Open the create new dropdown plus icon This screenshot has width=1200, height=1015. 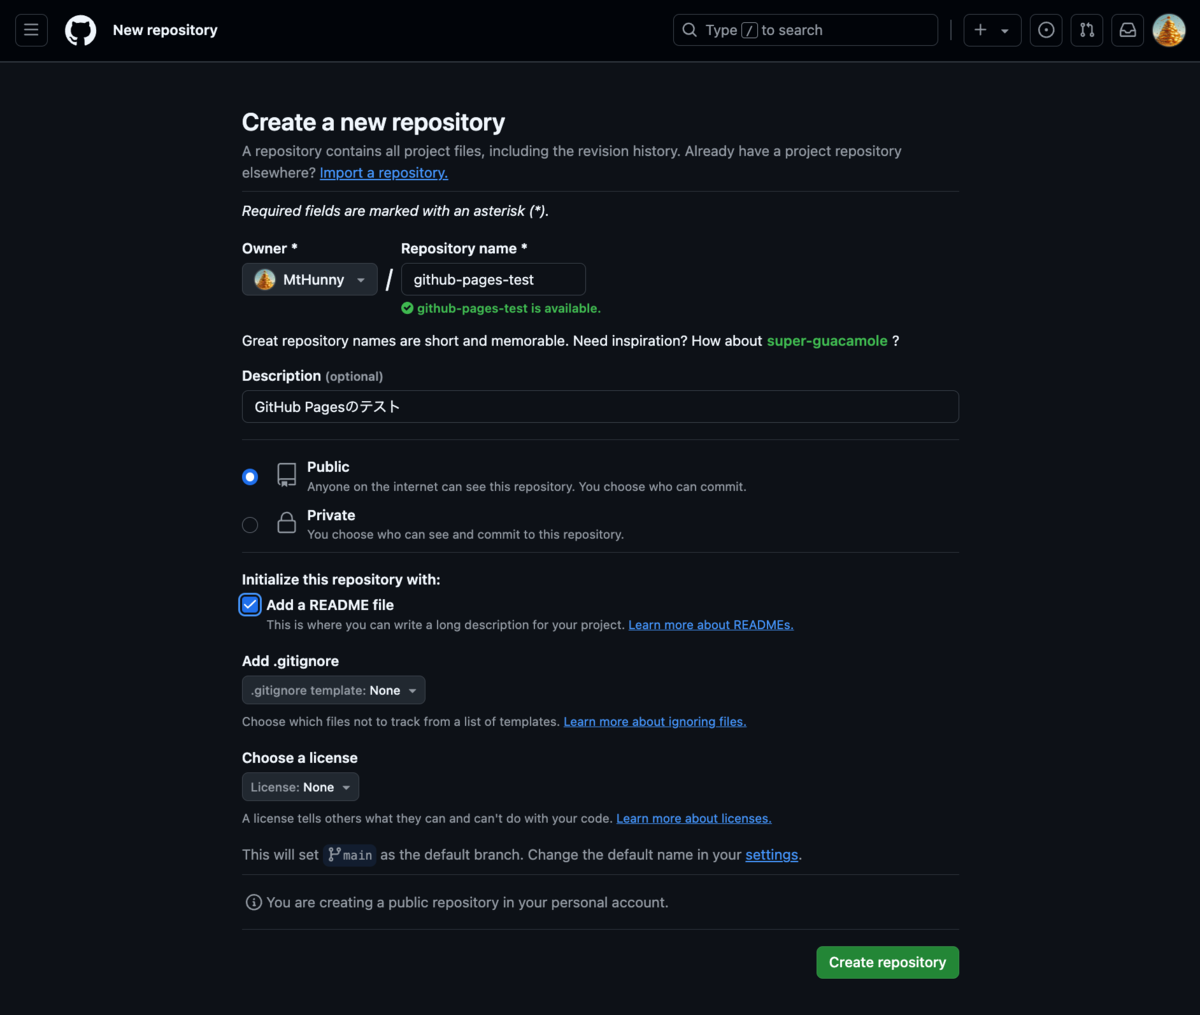pyautogui.click(x=991, y=30)
